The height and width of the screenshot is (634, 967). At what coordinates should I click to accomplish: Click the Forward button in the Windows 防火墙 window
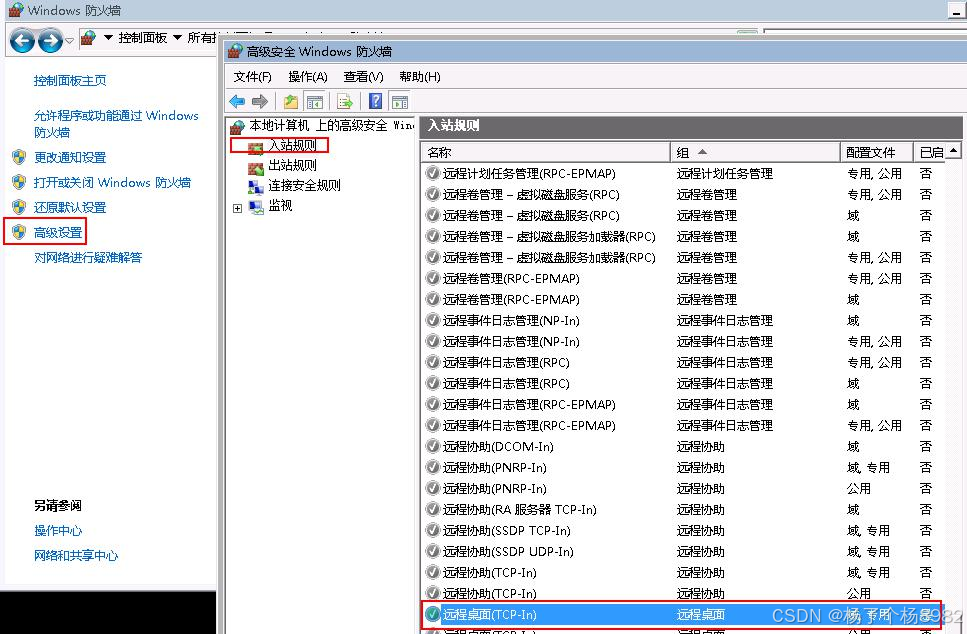(50, 41)
